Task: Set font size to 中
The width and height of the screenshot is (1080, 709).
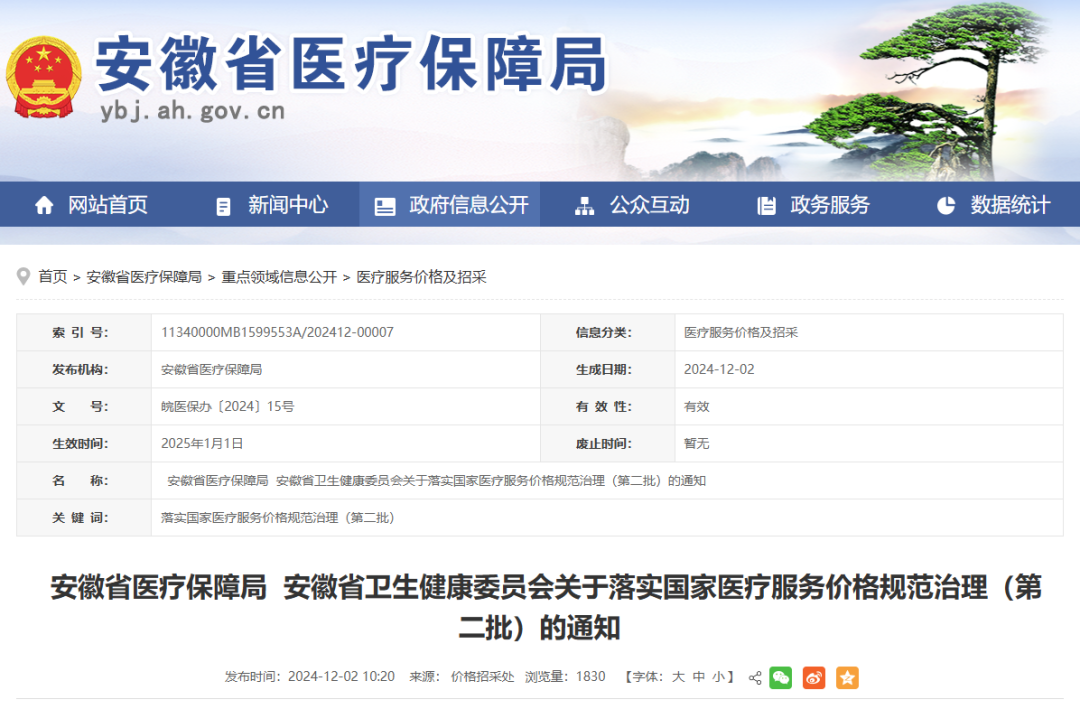Action: (698, 677)
